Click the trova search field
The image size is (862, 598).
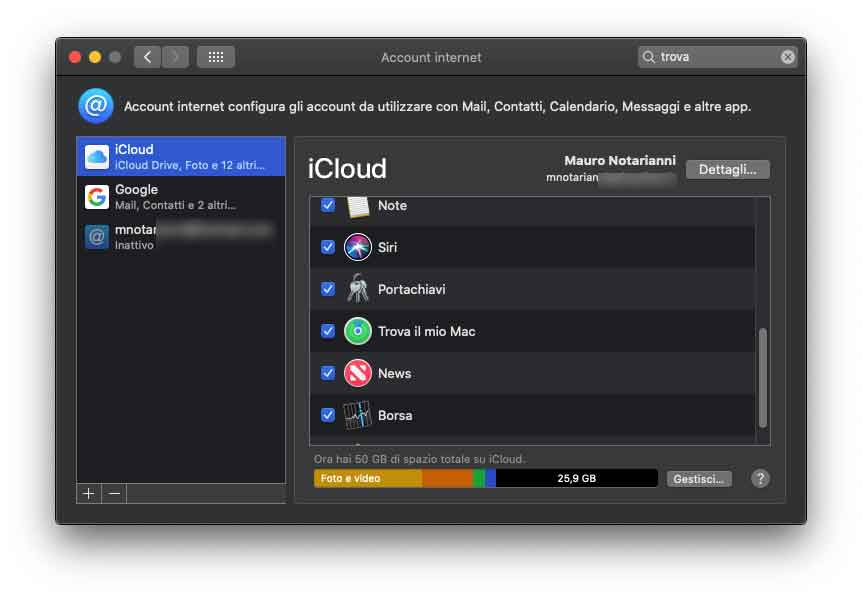tap(717, 57)
